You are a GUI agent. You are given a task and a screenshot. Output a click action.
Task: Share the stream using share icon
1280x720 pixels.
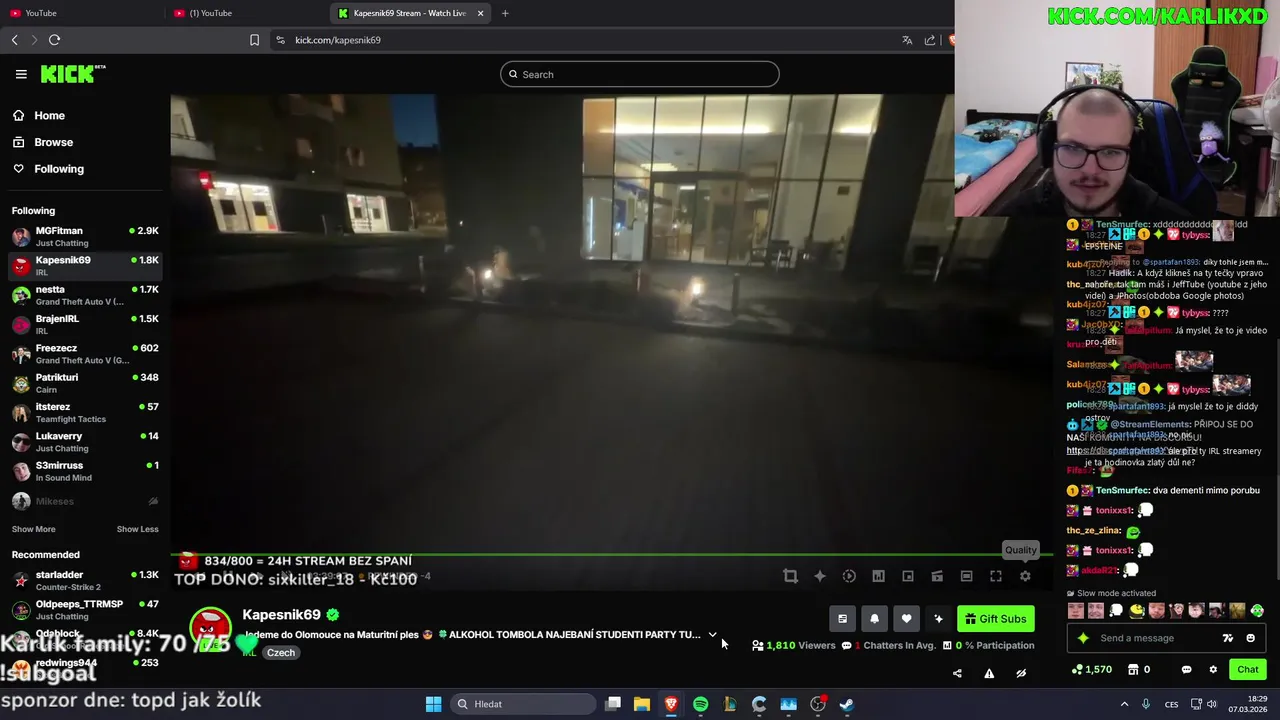tap(957, 673)
